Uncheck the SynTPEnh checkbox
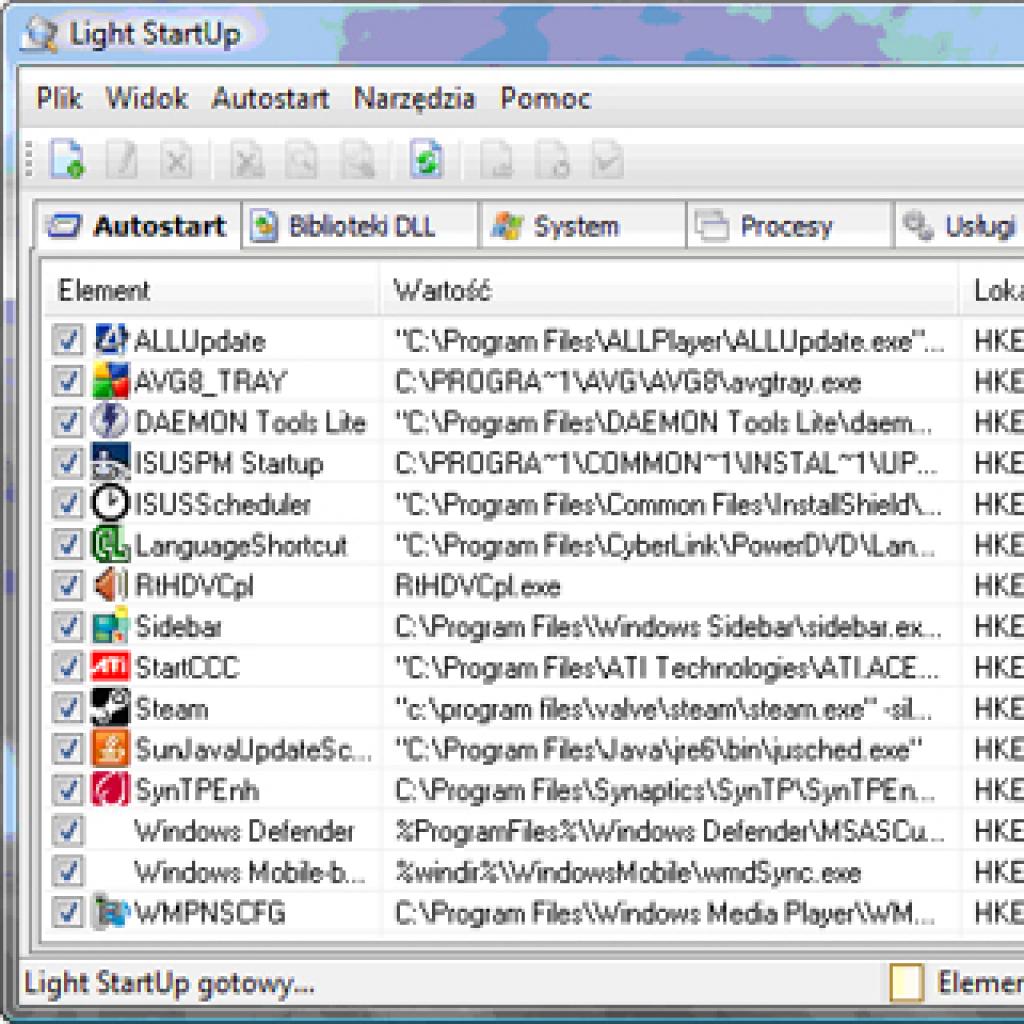This screenshot has width=1024, height=1024. tap(67, 790)
